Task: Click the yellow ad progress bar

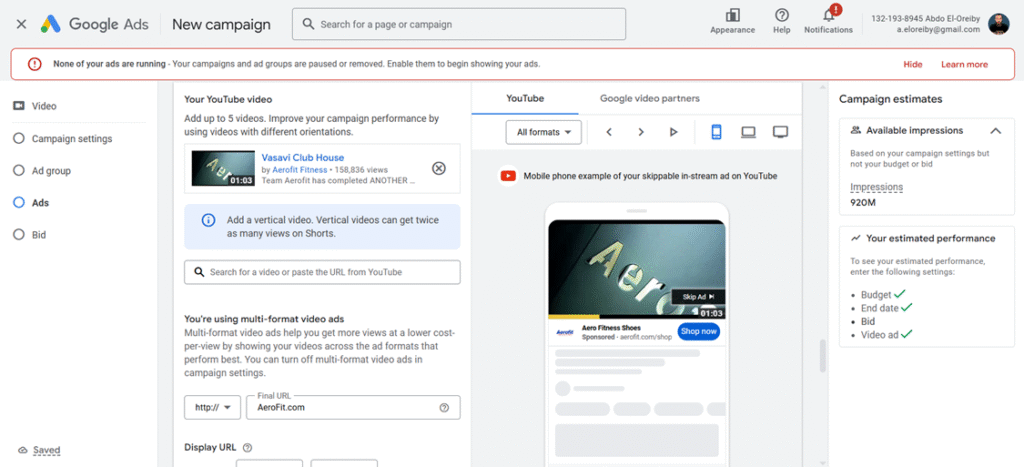Action: [573, 317]
